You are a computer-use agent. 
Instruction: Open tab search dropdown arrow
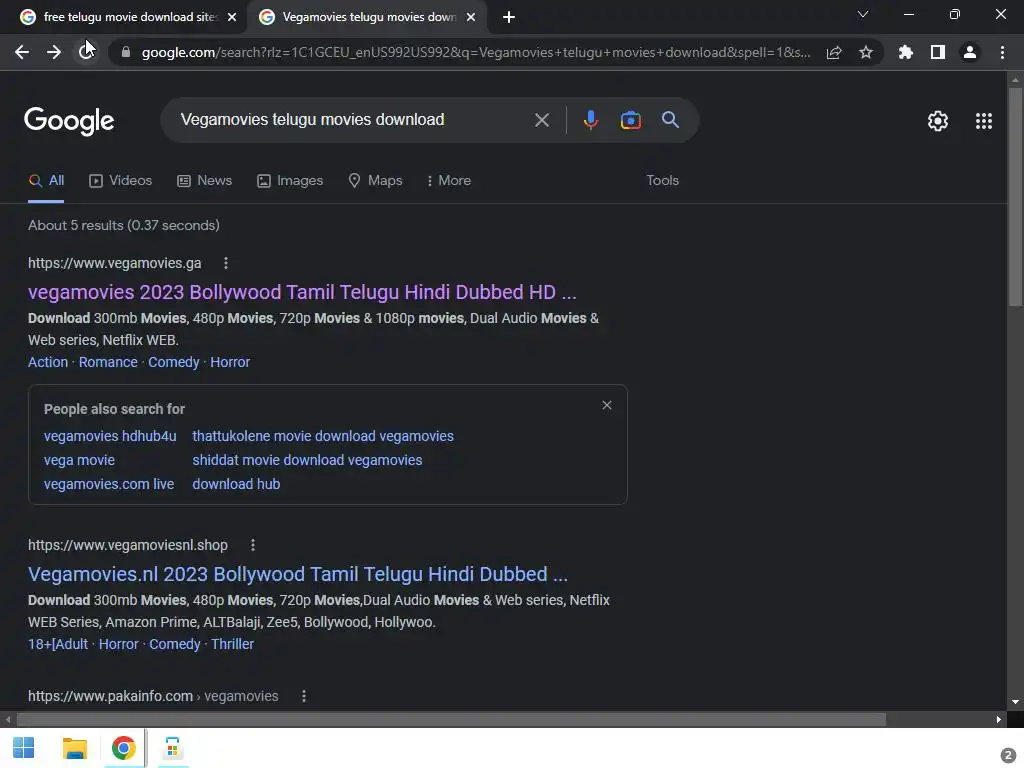pos(863,14)
